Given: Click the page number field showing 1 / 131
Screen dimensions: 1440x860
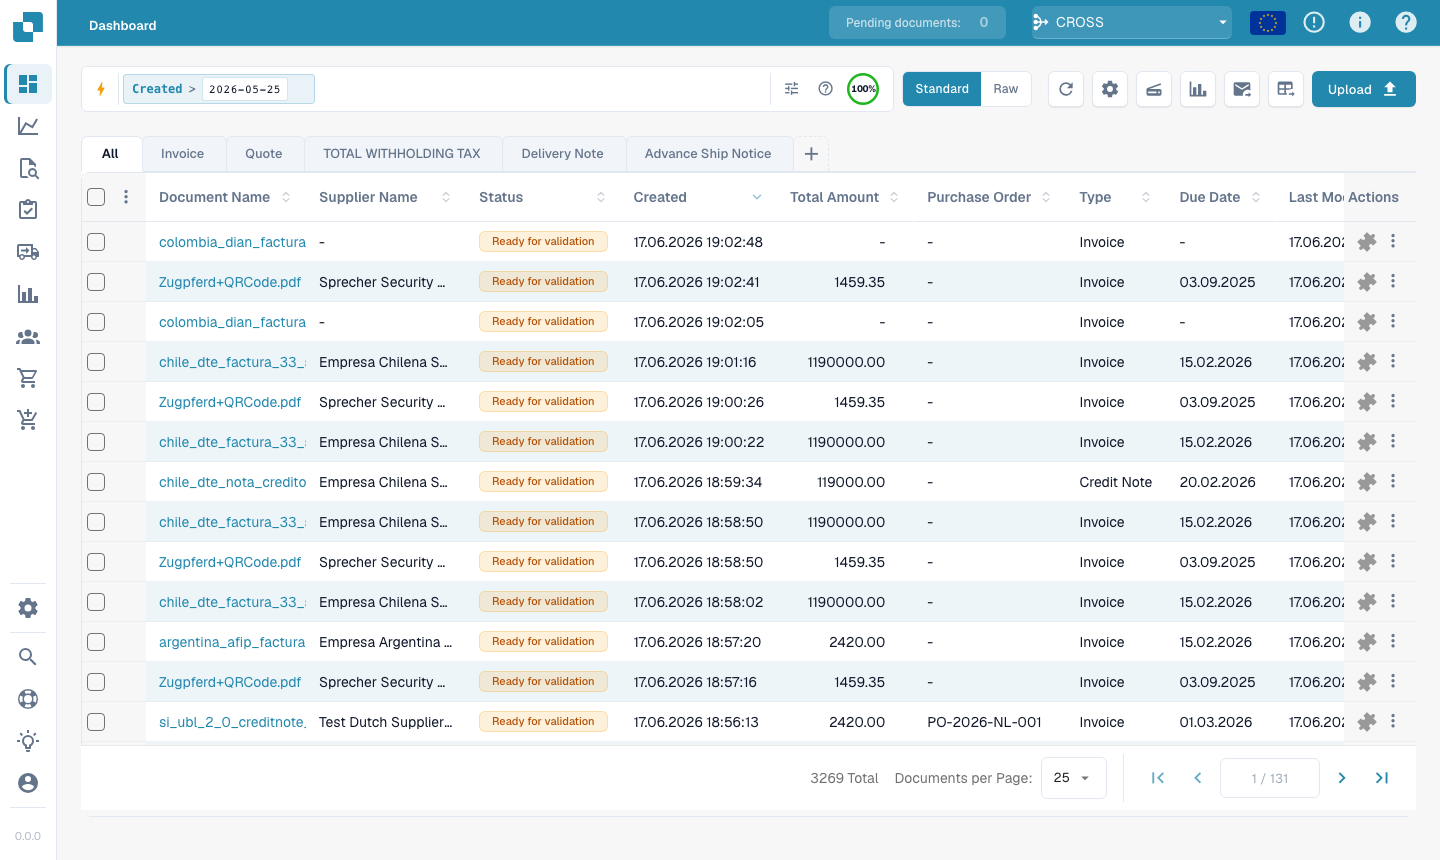Looking at the screenshot, I should 1270,778.
